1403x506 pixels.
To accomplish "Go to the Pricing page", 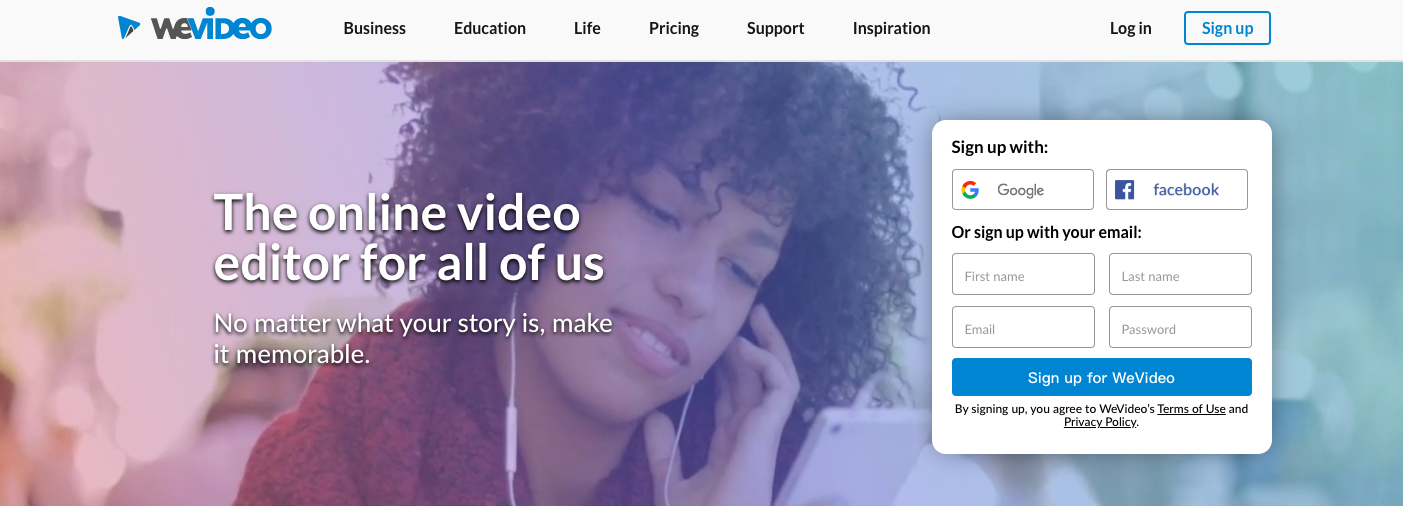I will (674, 28).
